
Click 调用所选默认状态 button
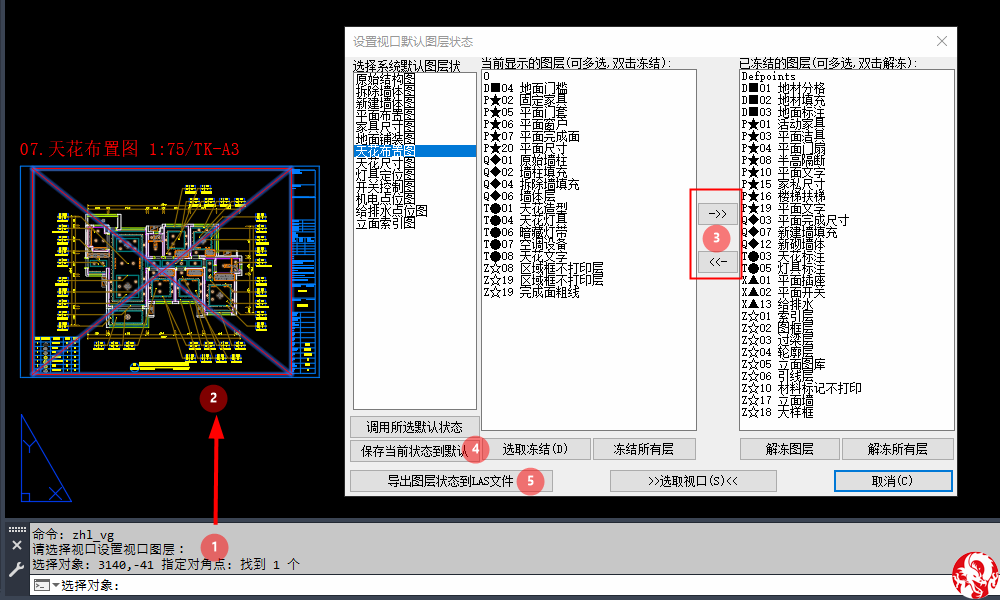pos(415,427)
